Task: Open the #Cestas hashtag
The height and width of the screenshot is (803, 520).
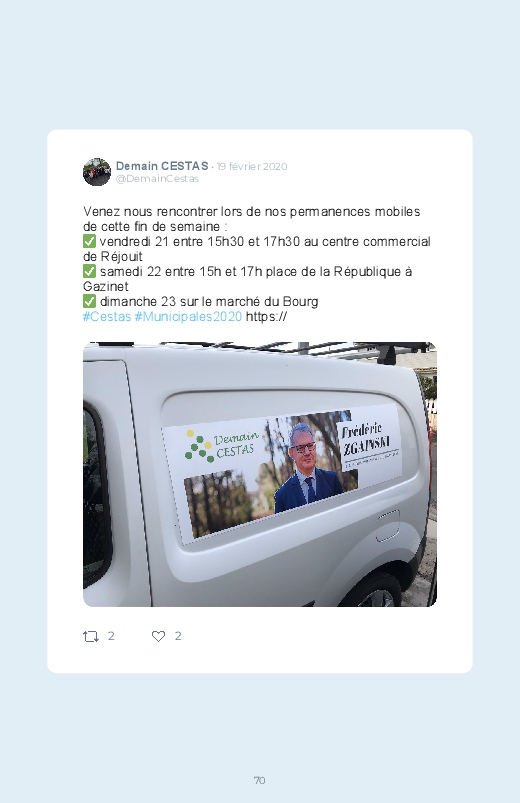Action: coord(107,316)
